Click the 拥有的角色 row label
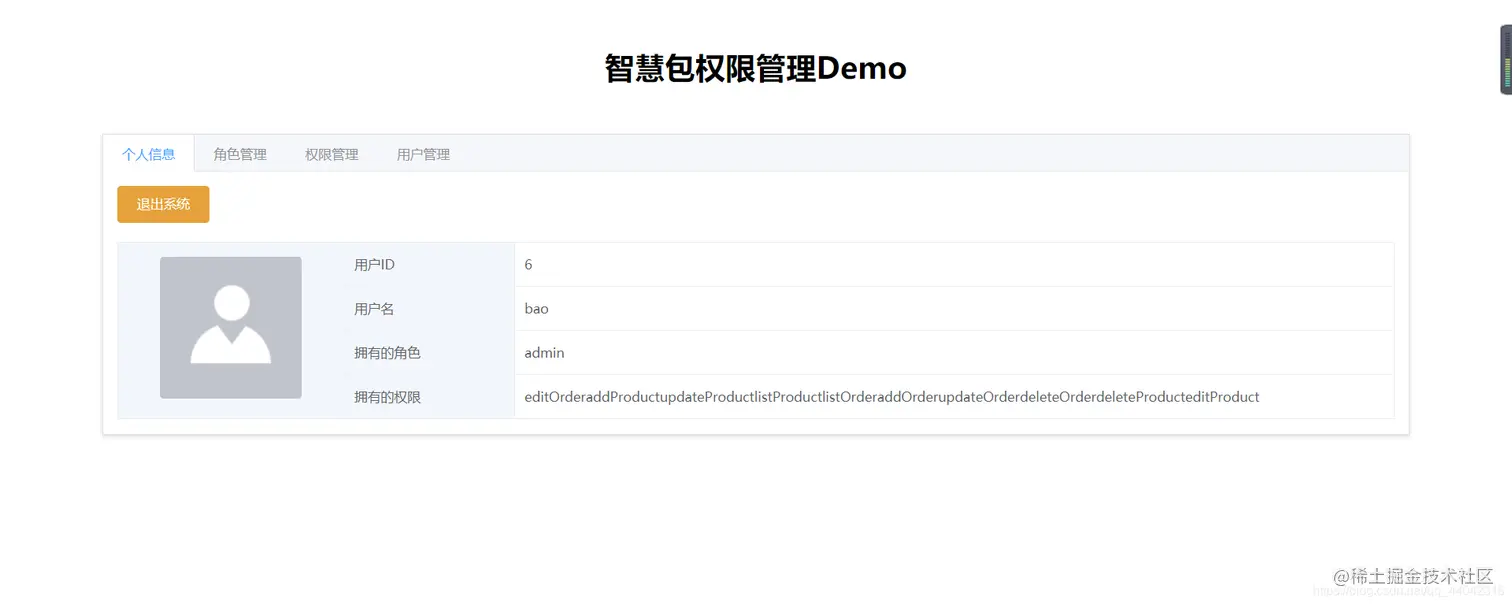The image size is (1512, 605). [387, 352]
